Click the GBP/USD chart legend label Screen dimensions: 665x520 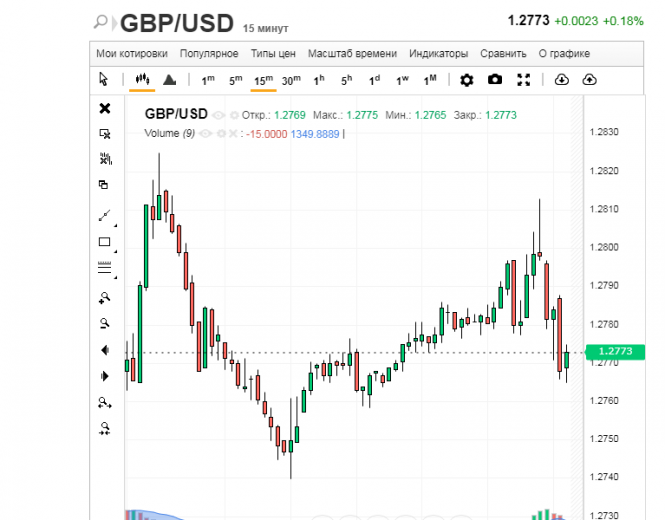coord(176,114)
